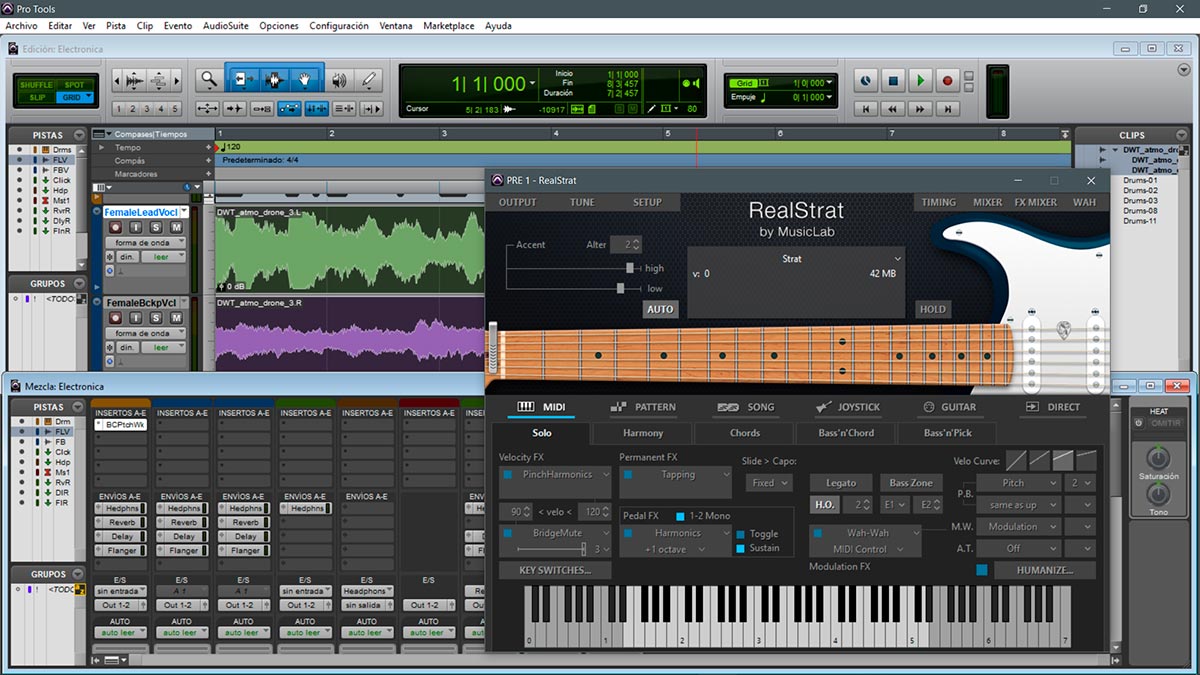Click the Fast Forward transport button

[x=921, y=108]
